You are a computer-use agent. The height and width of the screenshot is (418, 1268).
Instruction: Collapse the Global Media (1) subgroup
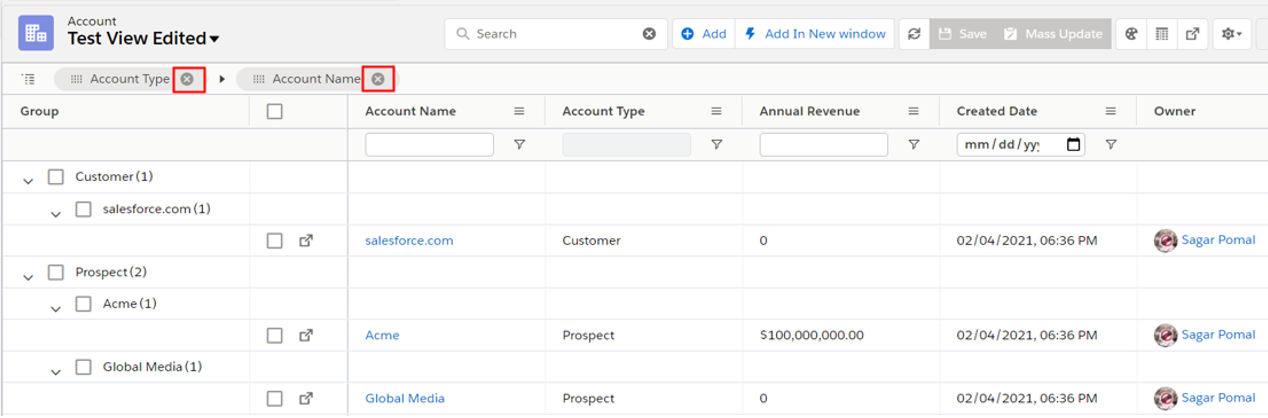[57, 370]
